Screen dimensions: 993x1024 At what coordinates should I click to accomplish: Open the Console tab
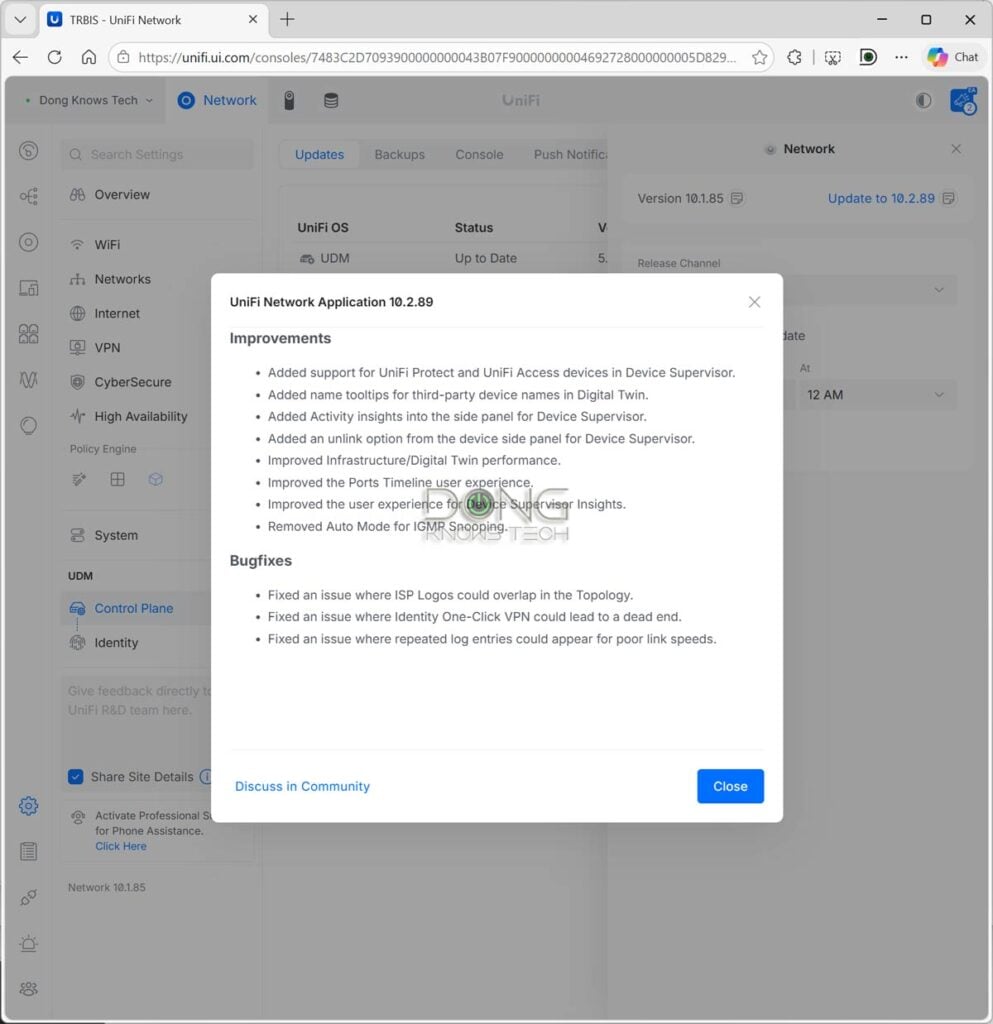tap(478, 154)
